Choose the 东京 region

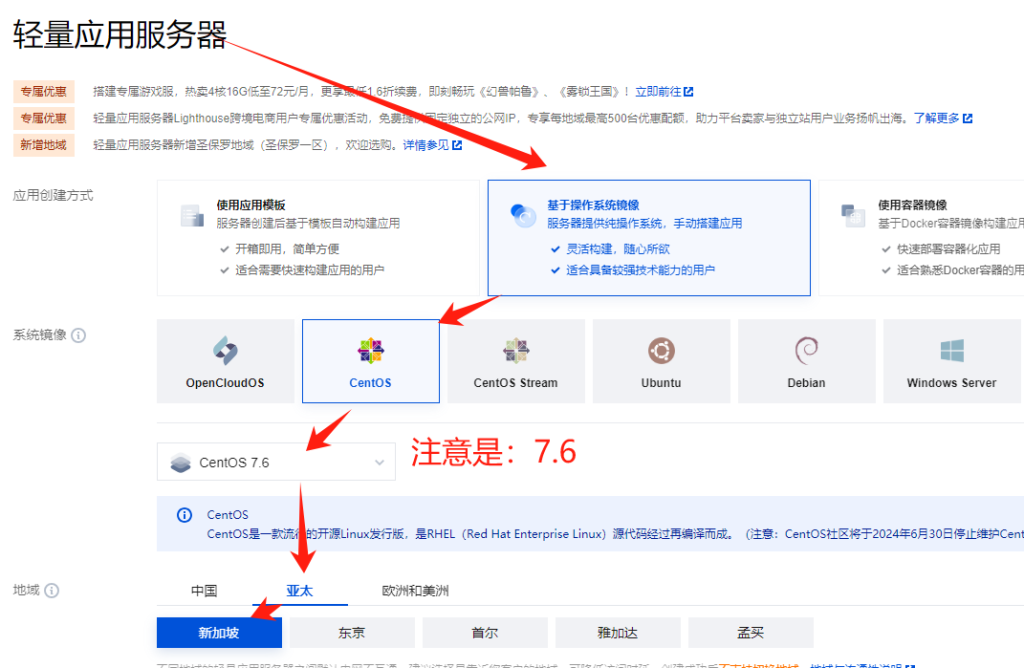click(352, 633)
